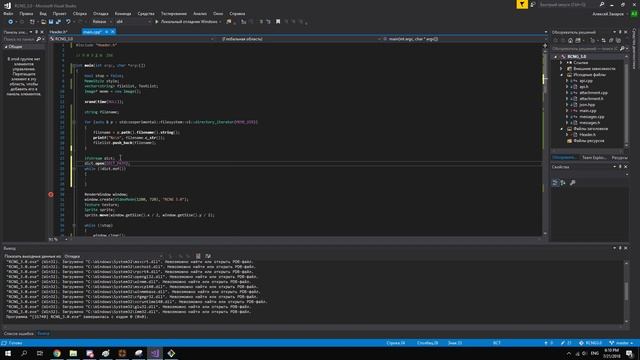Click the Properties categorized view icon
This screenshot has height=360, width=640.
coord(555,183)
